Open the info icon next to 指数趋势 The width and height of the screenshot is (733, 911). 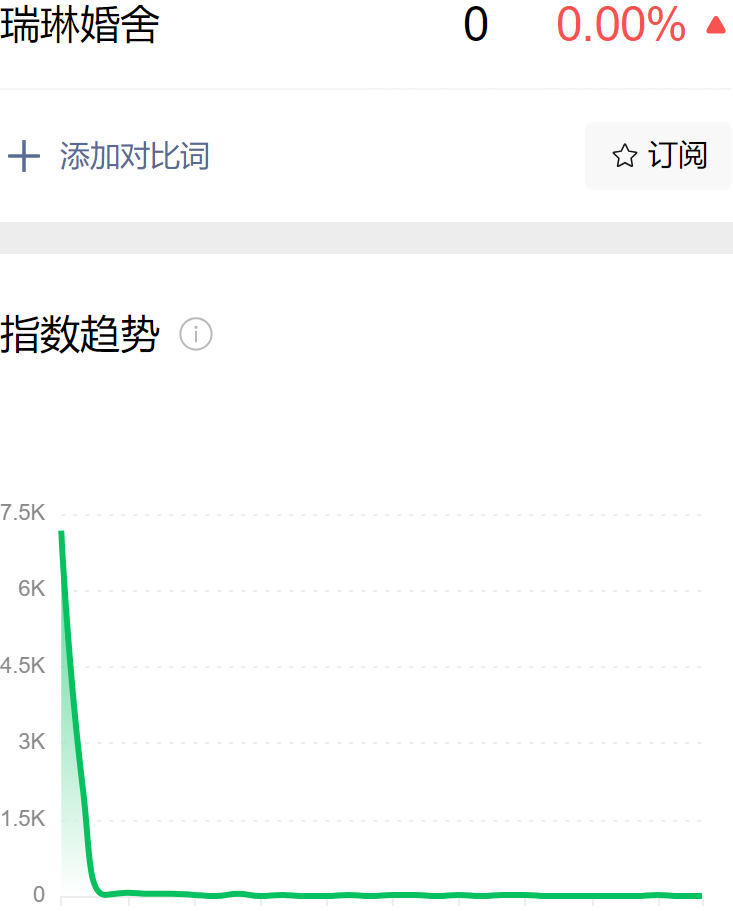coord(196,334)
